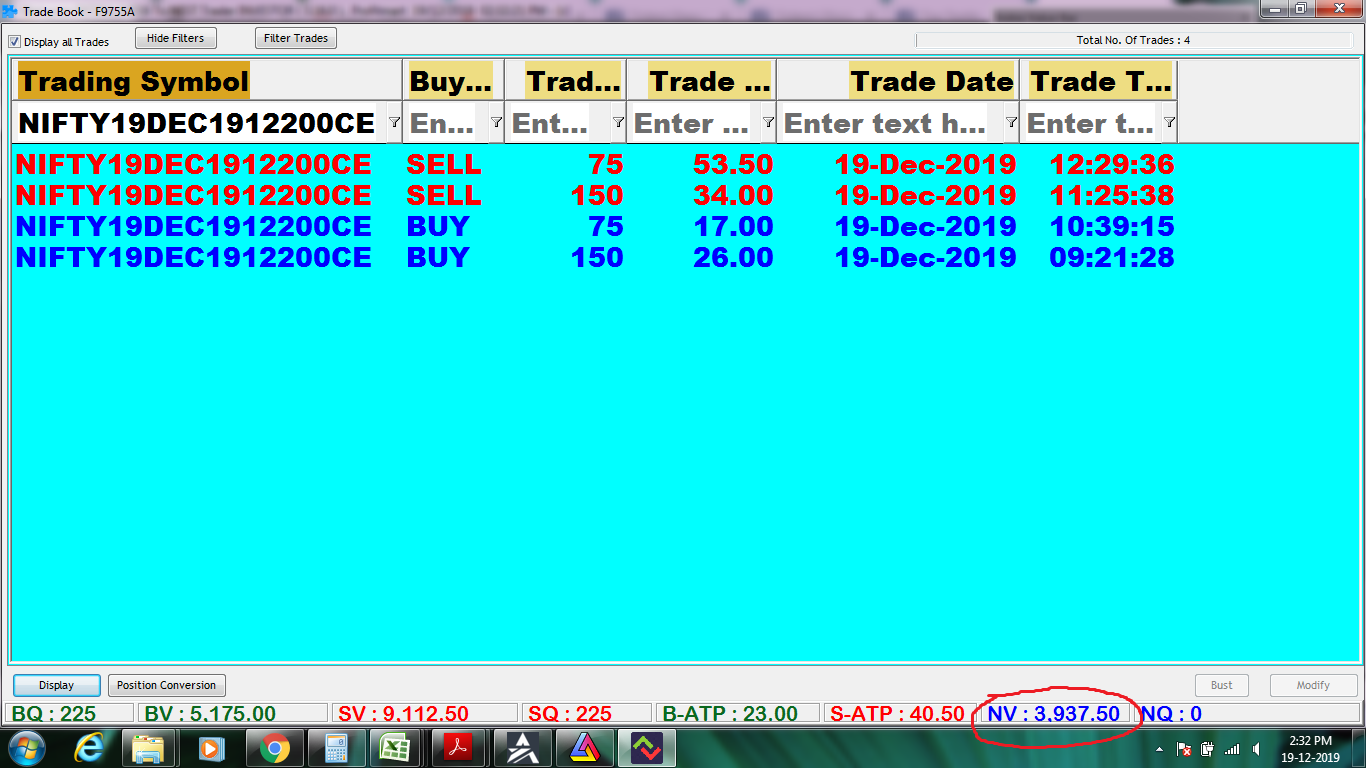The height and width of the screenshot is (768, 1366).
Task: Click the Trade Date column header
Action: [x=931, y=81]
